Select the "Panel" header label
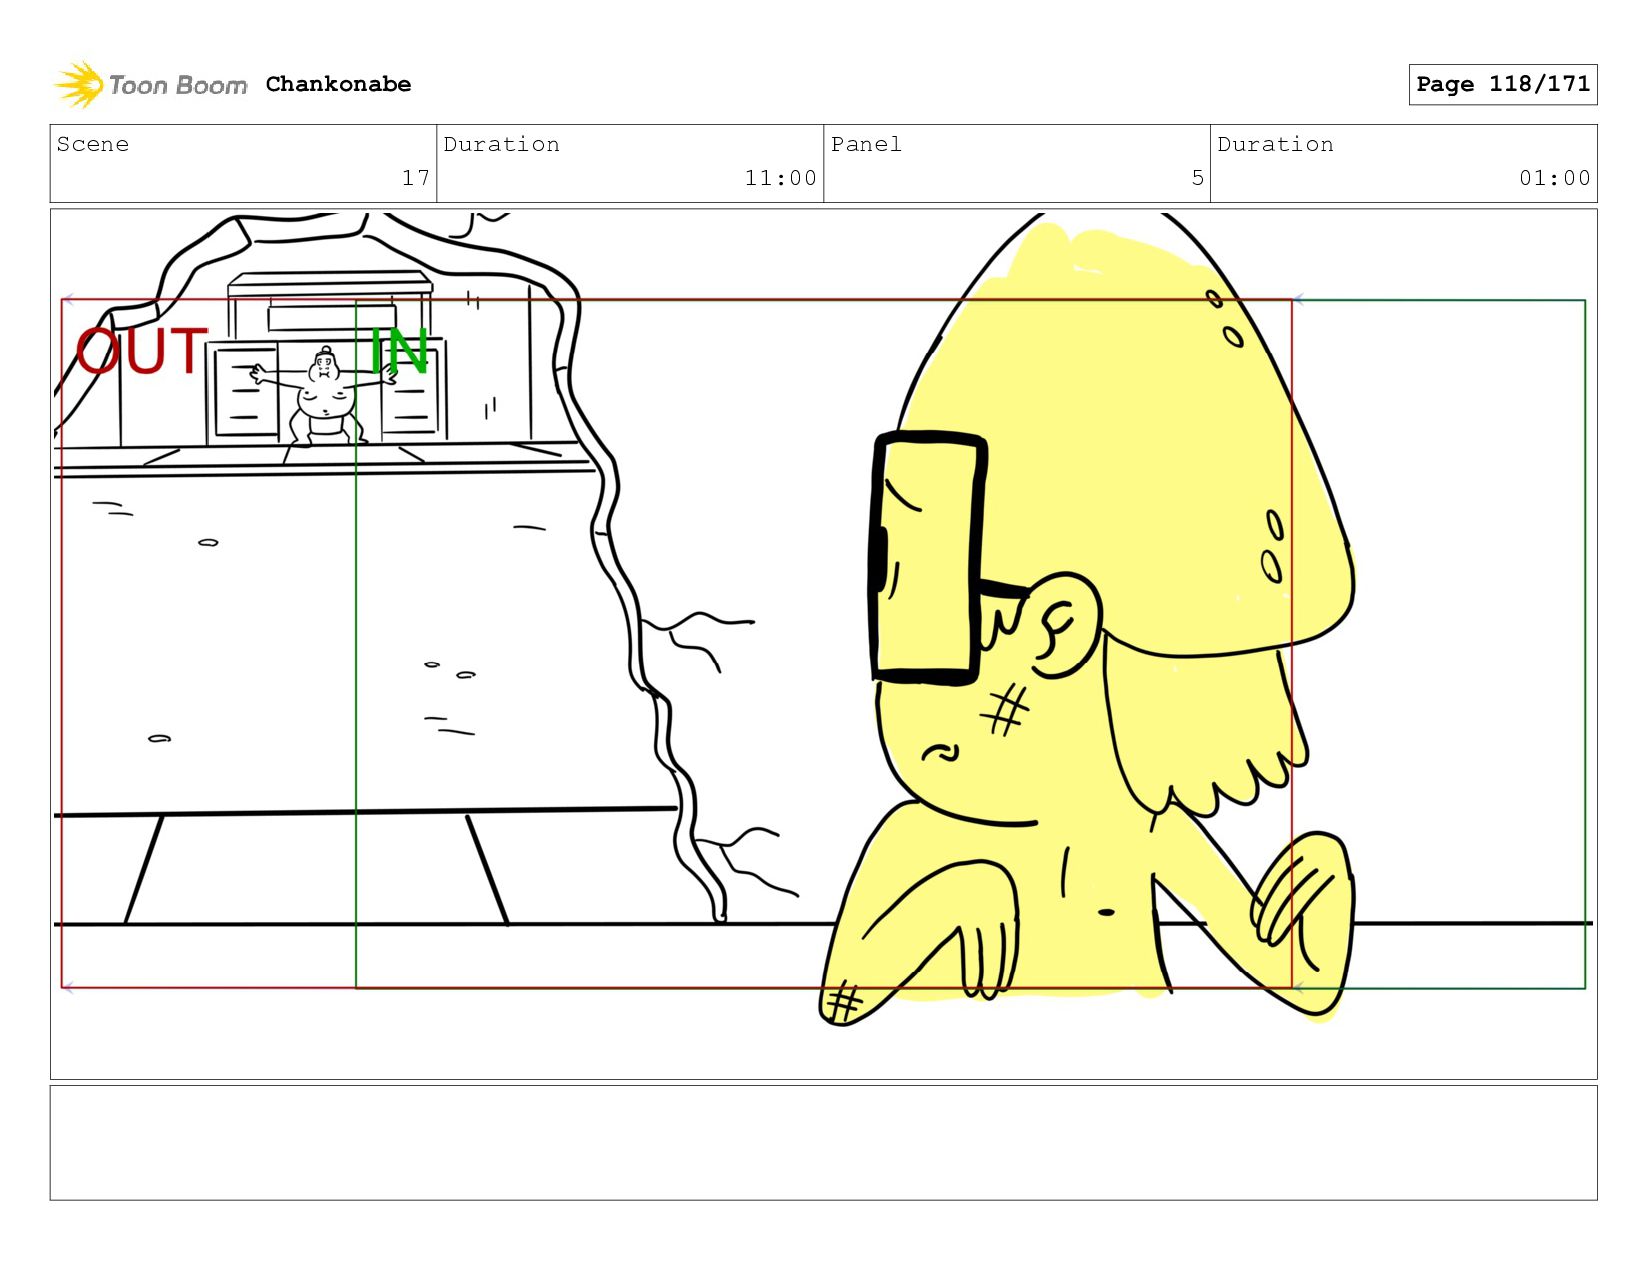Screen dimensions: 1650x1275 [866, 144]
